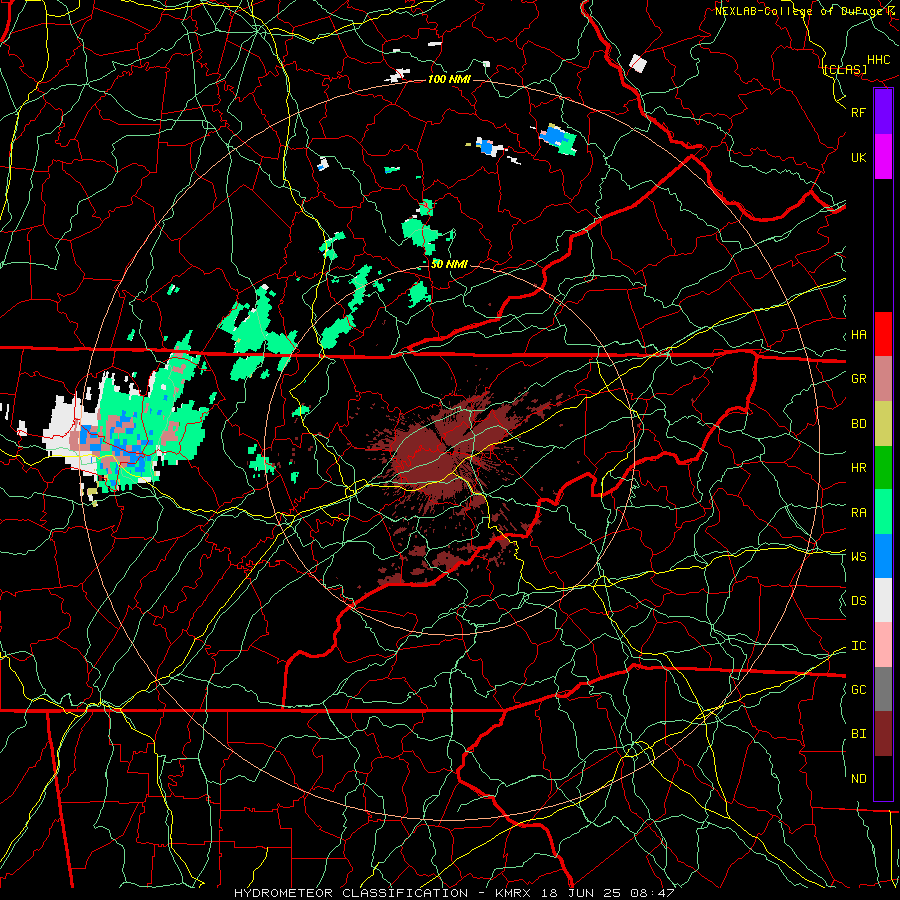Click the GC legend label
The width and height of the screenshot is (900, 900).
[x=858, y=689]
